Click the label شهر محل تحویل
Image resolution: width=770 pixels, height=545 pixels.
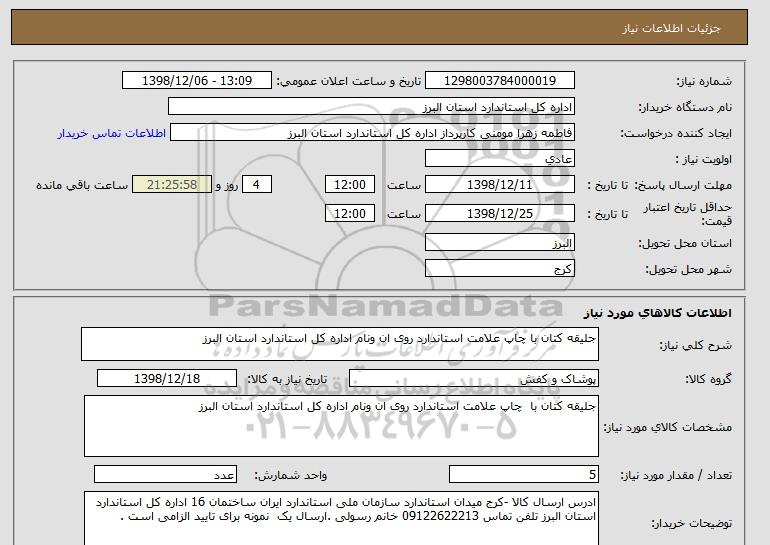688,269
